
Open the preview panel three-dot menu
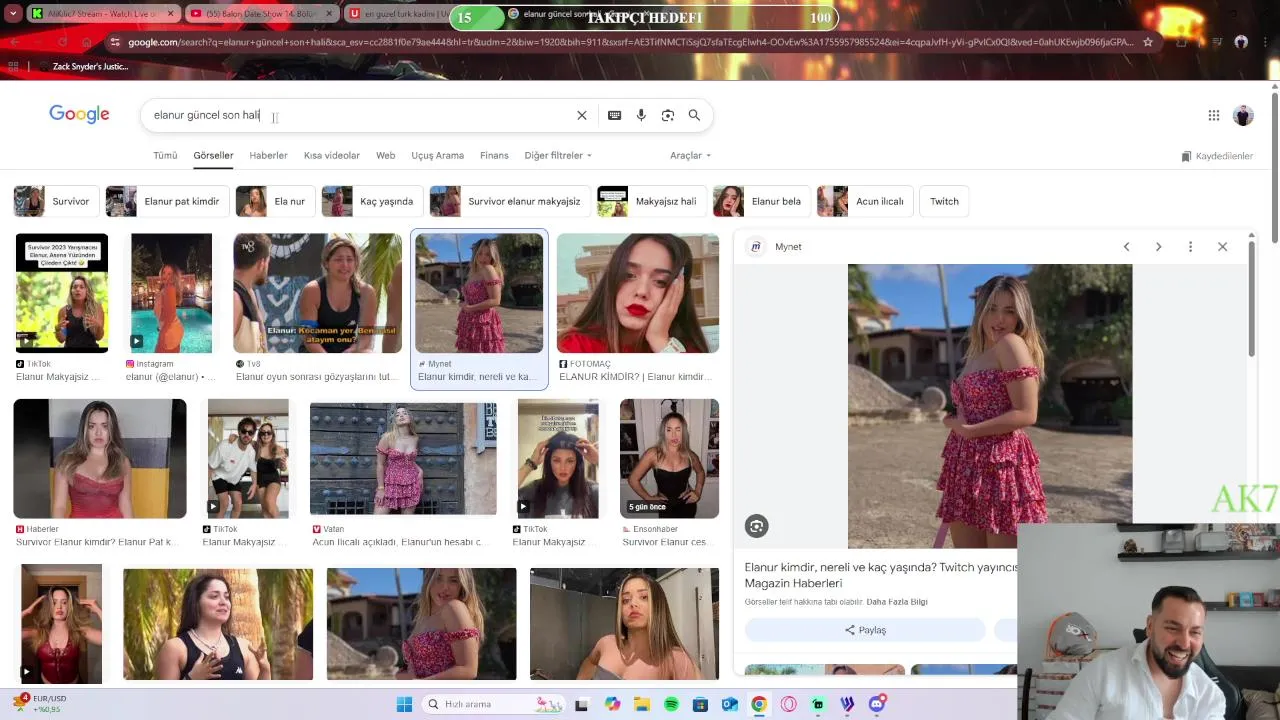click(x=1190, y=247)
